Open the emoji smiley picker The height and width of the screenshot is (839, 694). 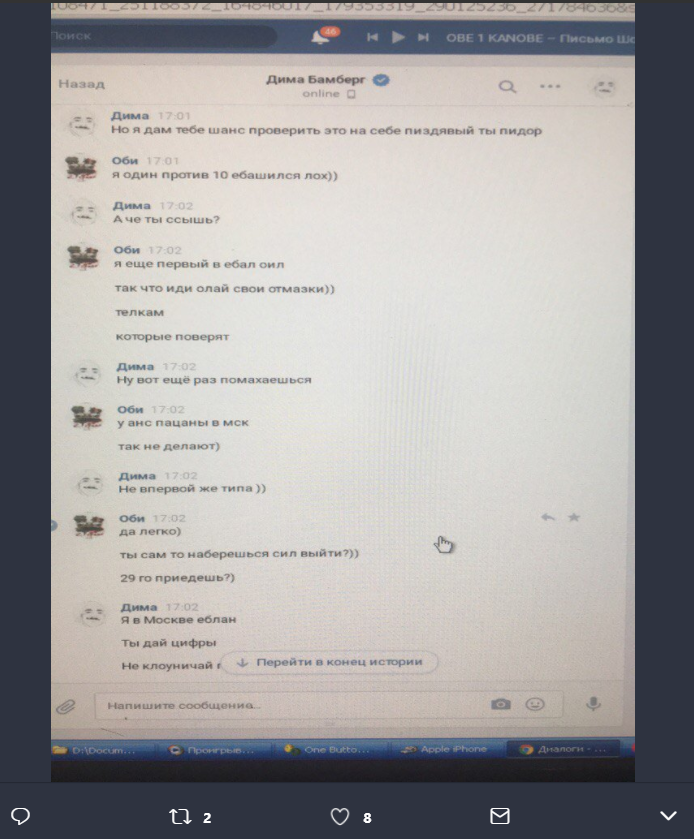point(535,704)
